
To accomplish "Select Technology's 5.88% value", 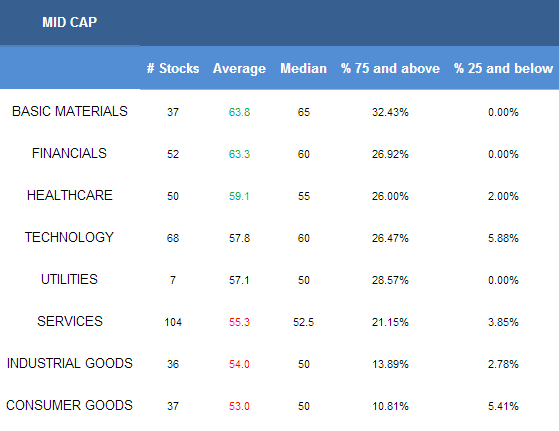I will point(503,238).
